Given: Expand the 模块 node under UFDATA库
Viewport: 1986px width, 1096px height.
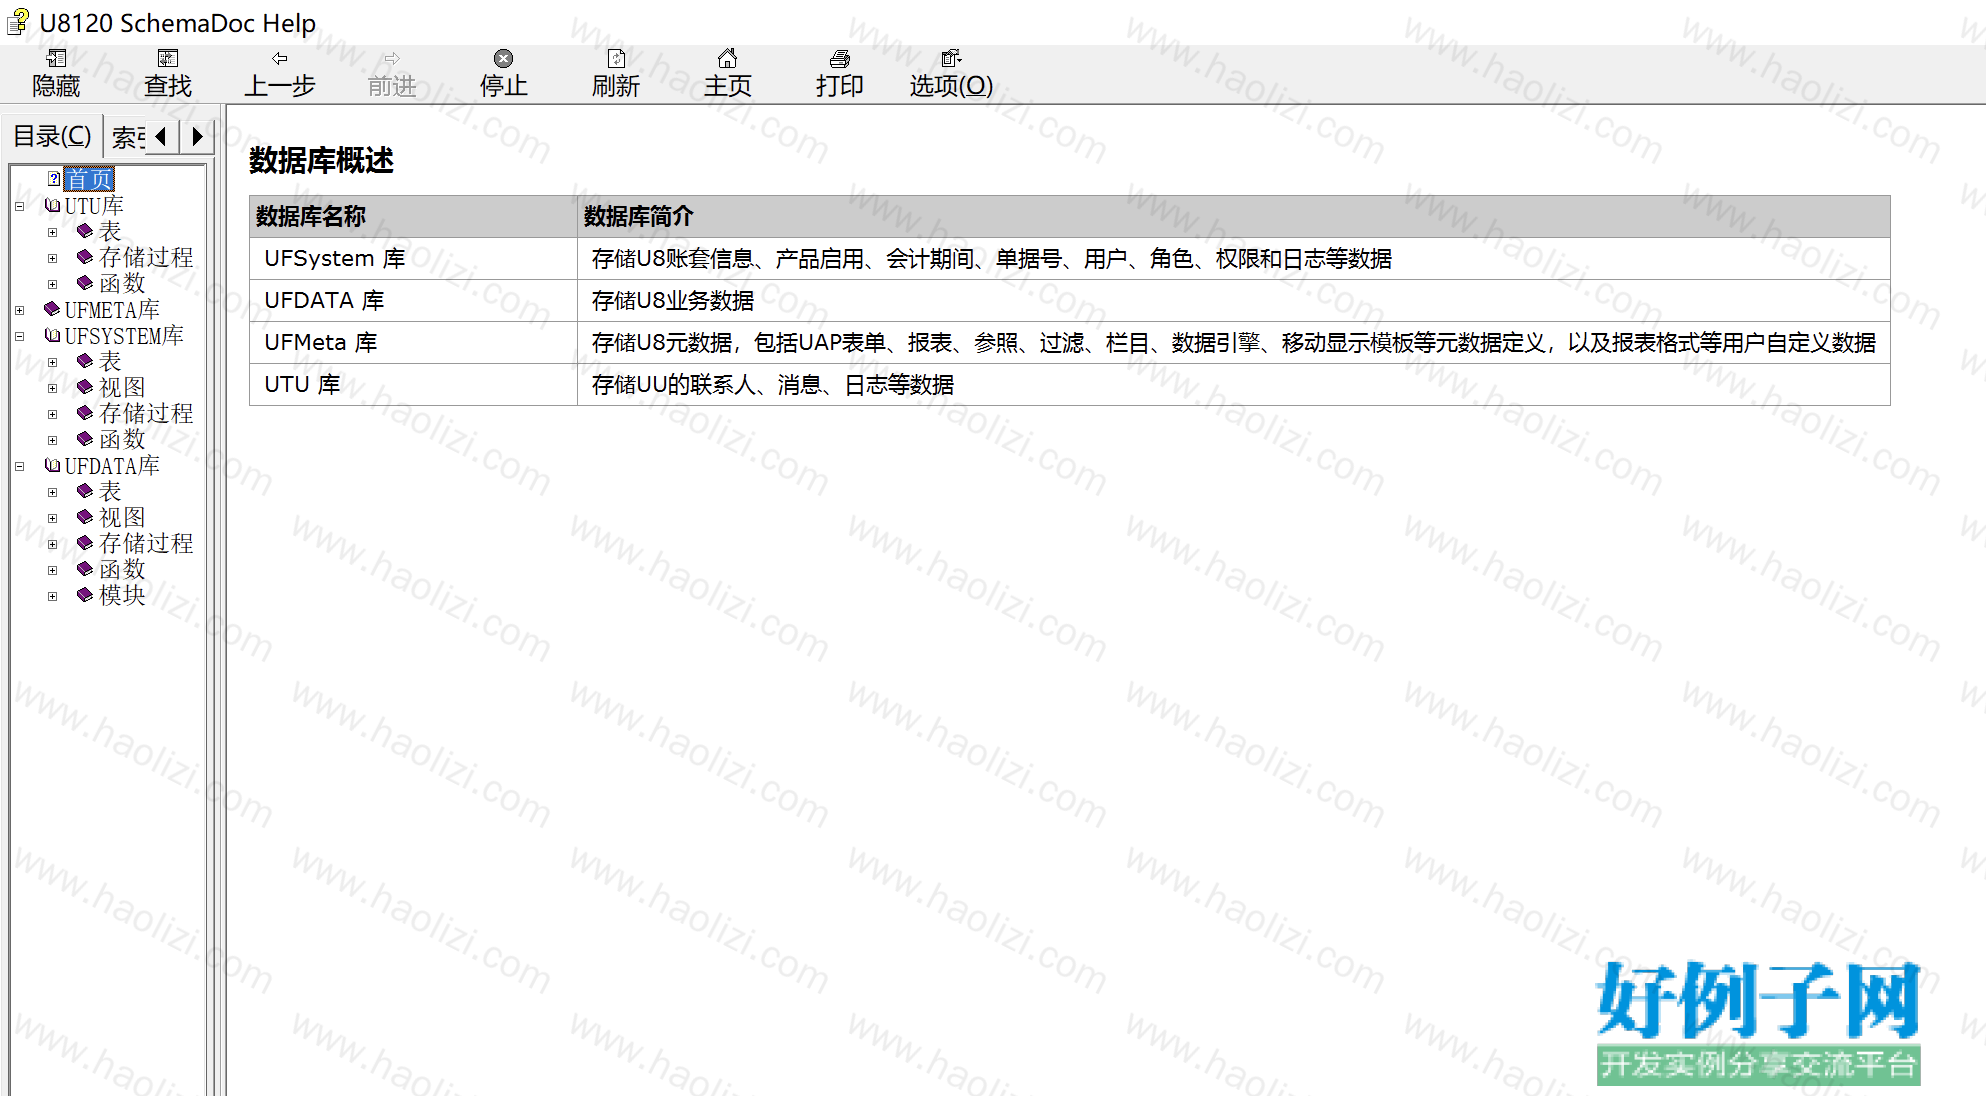Looking at the screenshot, I should tap(53, 596).
